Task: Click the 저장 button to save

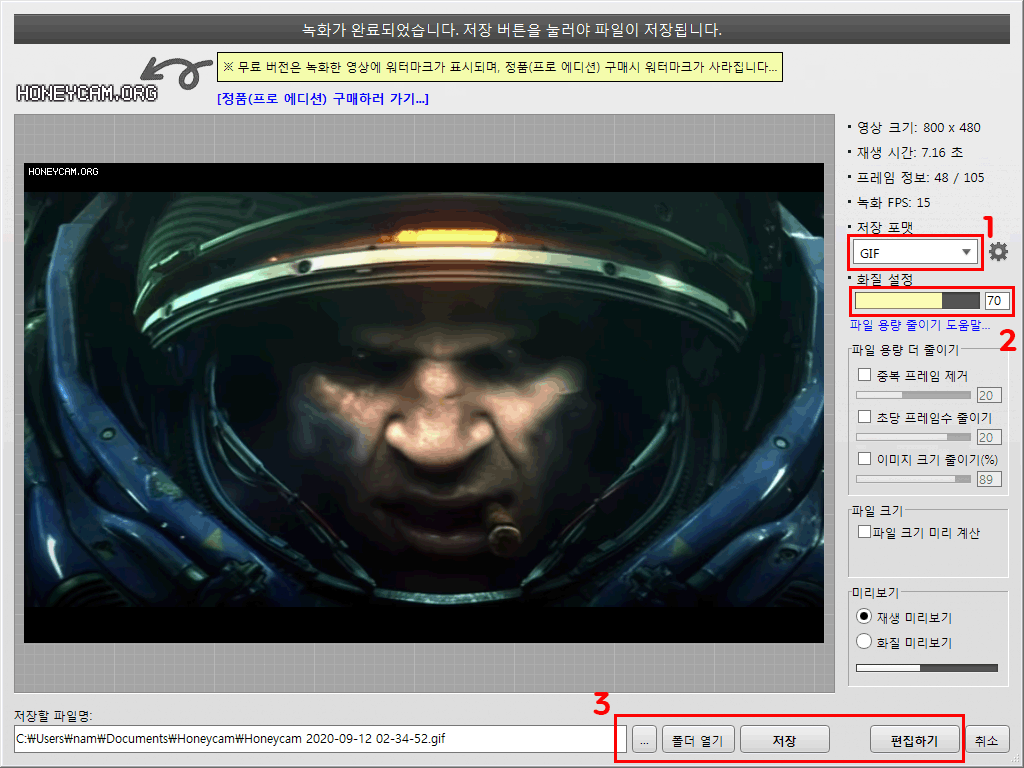Action: pos(784,740)
